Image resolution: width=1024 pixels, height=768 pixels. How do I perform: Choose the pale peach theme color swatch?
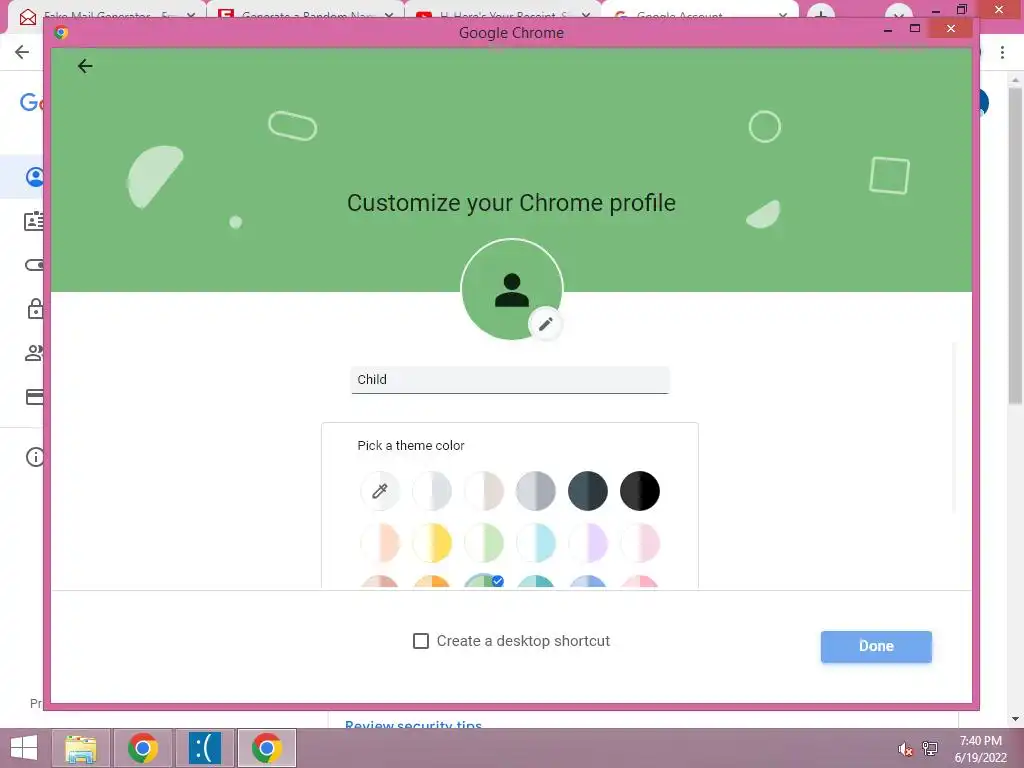[x=379, y=543]
